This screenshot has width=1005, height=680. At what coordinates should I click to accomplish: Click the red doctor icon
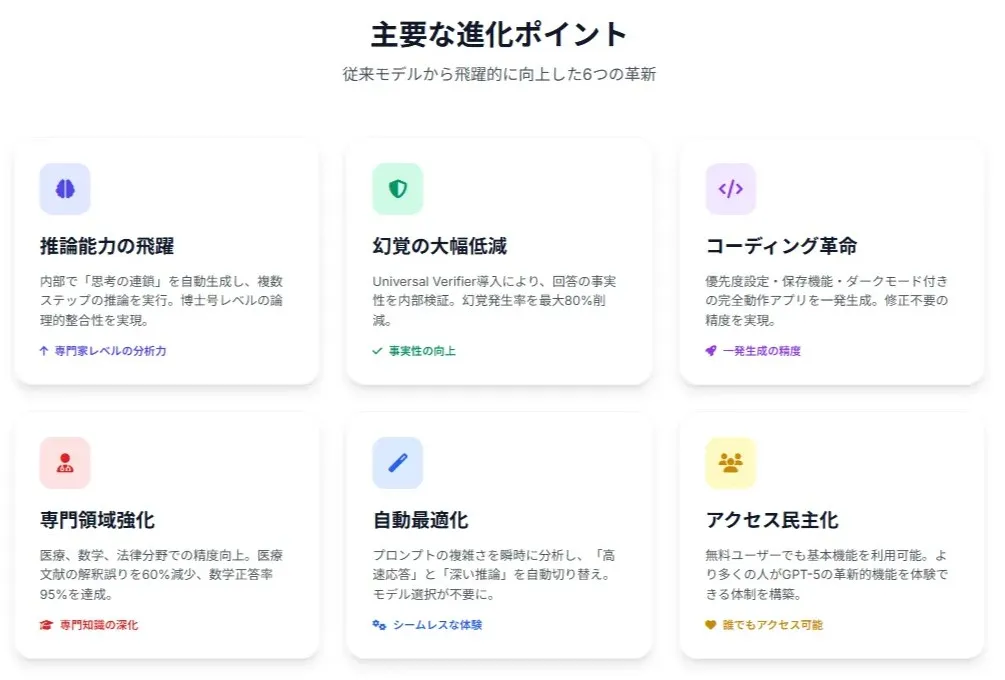(x=65, y=463)
